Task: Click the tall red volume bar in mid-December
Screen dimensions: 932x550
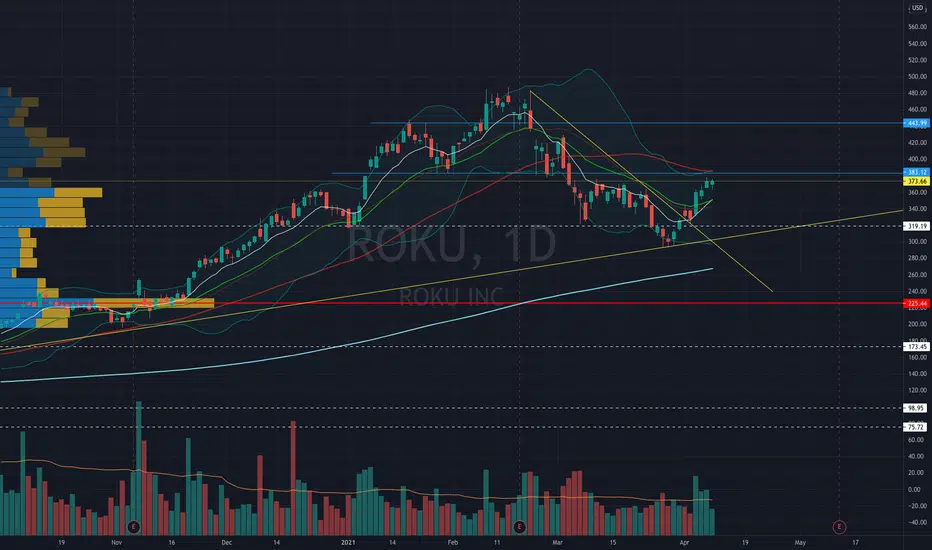Action: coord(293,478)
